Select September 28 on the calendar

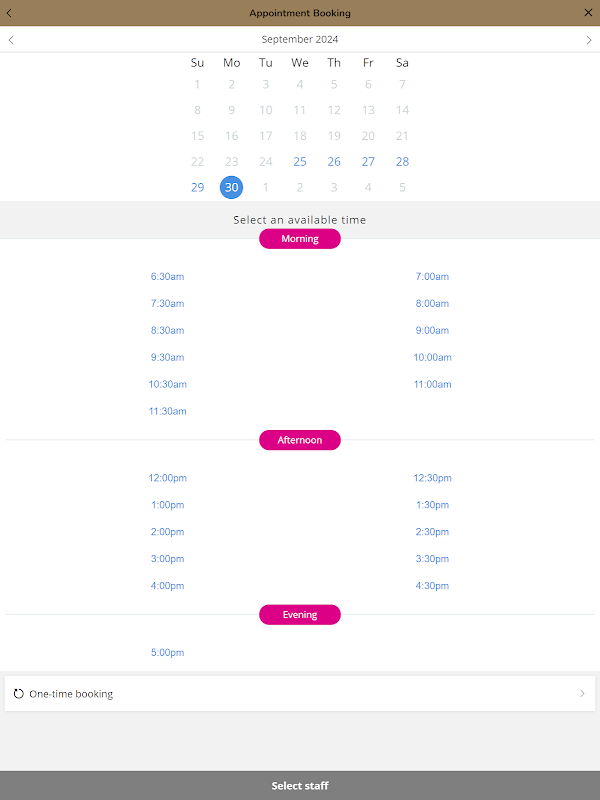tap(402, 162)
